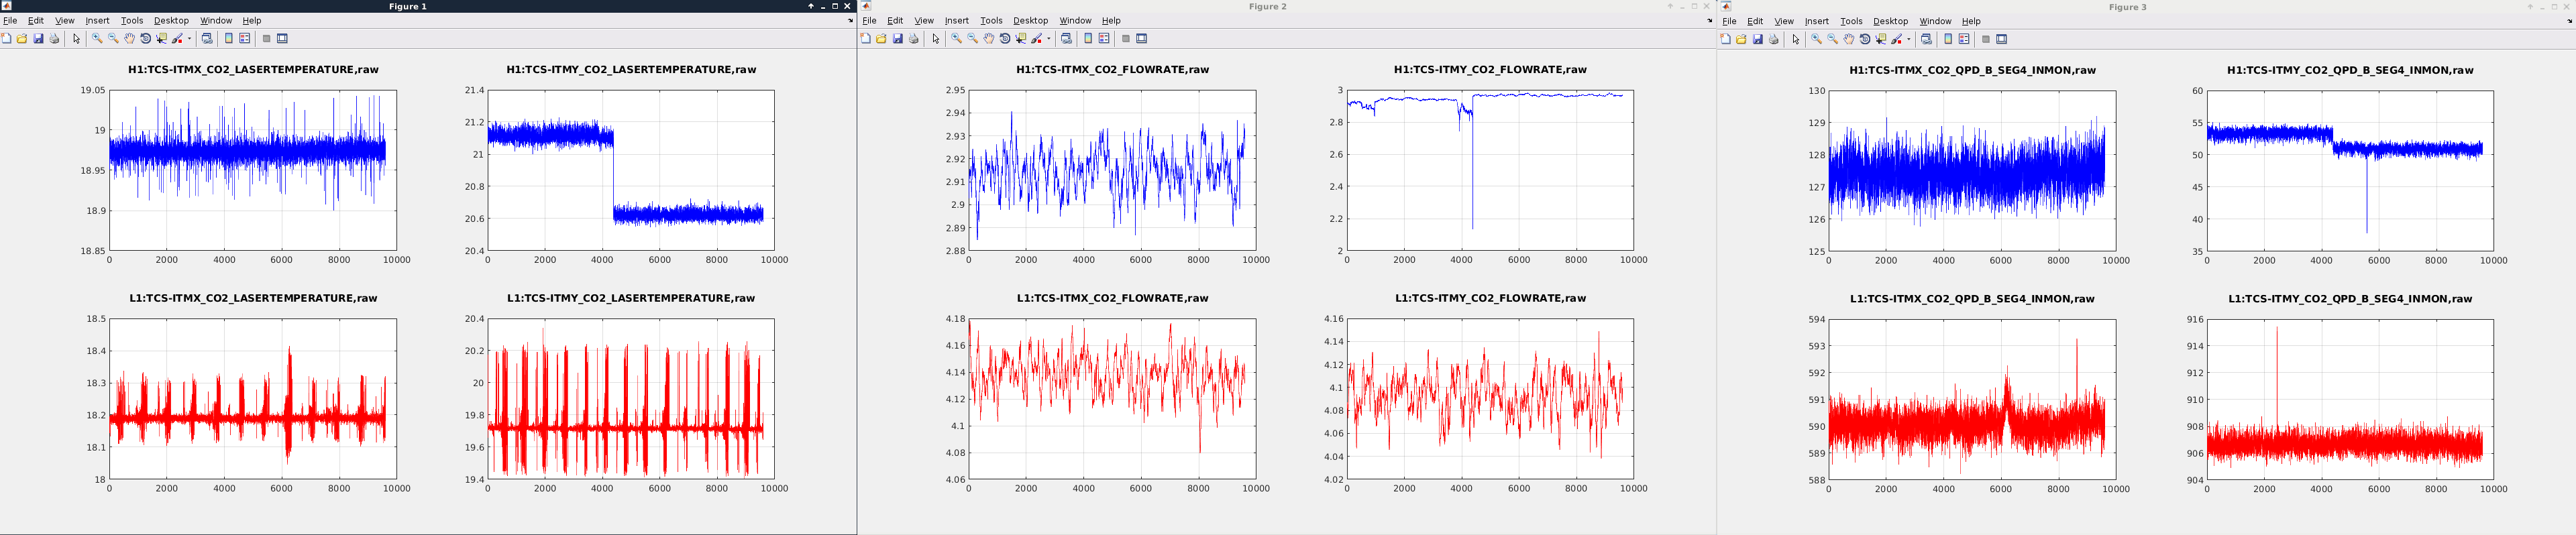Click Open File icon in Figure 2
Screen dimensions: 2576x535
tap(881, 39)
